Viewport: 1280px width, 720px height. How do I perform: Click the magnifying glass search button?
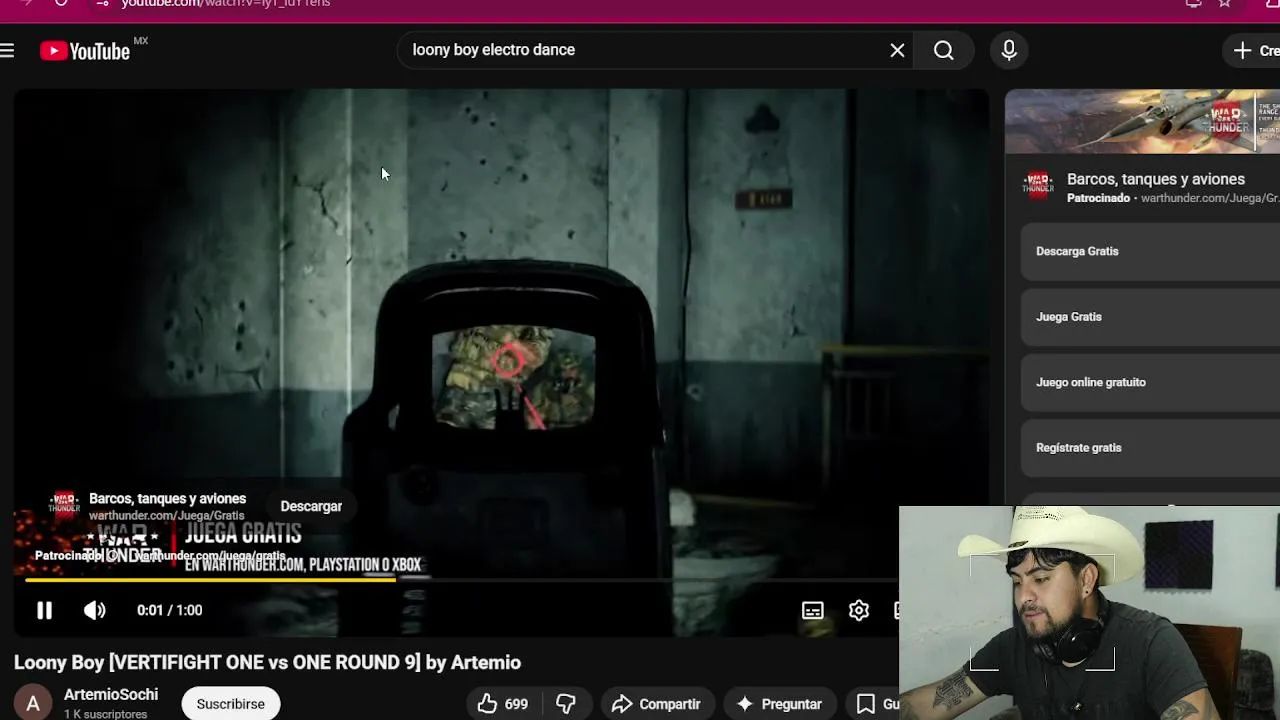click(944, 50)
